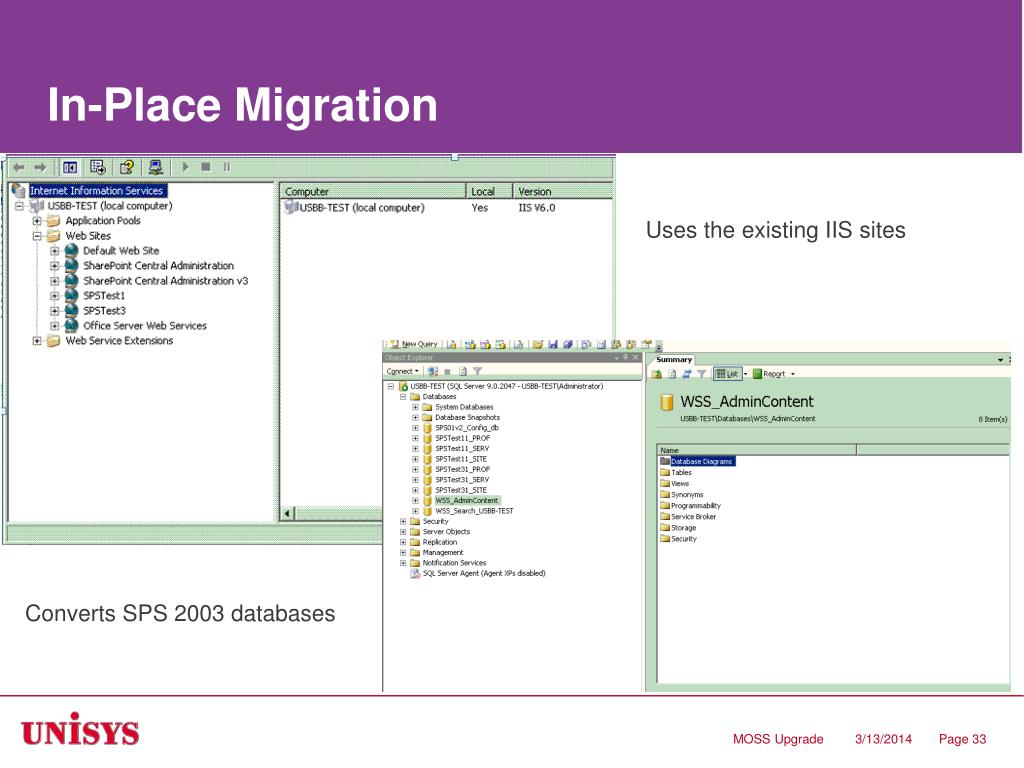
Task: Select the Server Objects folder
Action: [x=446, y=532]
